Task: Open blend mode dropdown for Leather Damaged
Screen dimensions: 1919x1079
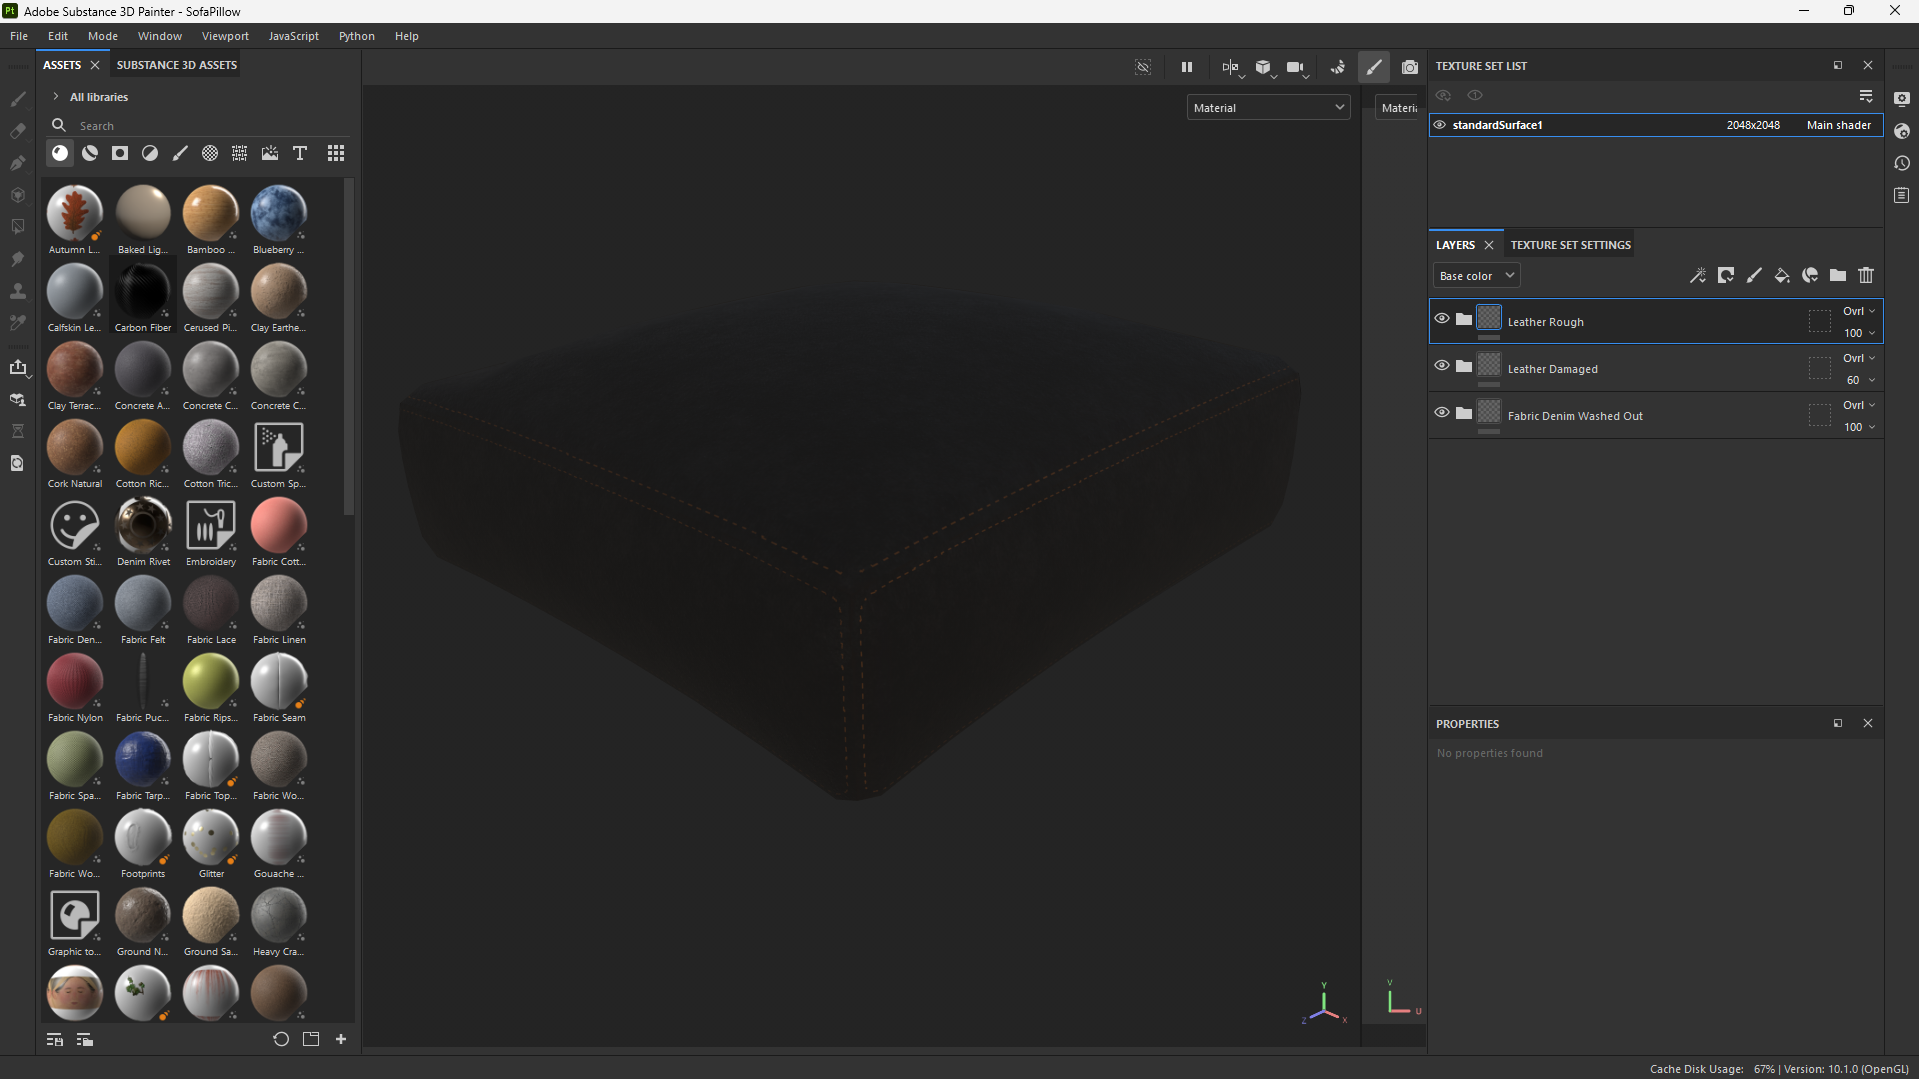Action: tap(1858, 358)
